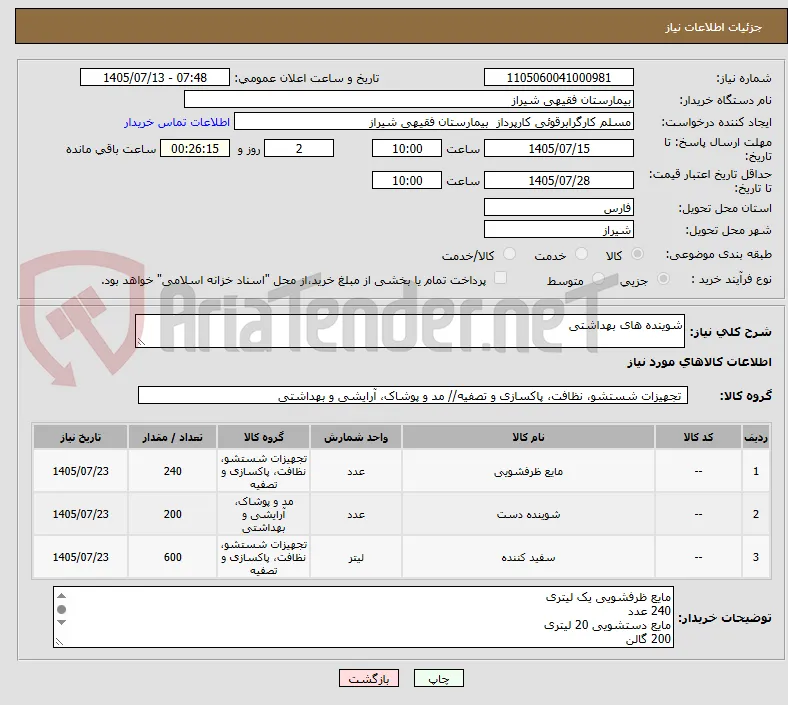This screenshot has height=705, width=788.
Task: Click the response deadline date 1405/07/15
Action: [558, 148]
